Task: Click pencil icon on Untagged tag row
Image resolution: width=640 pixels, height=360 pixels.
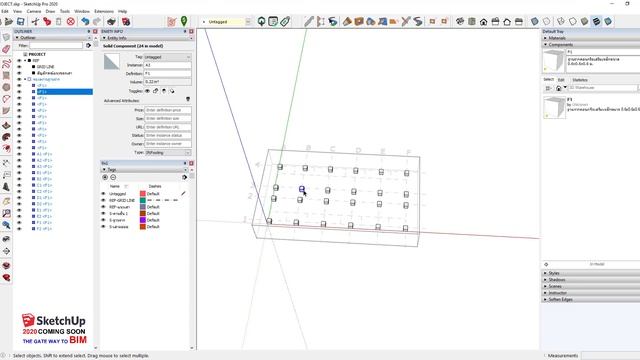Action: 183,193
